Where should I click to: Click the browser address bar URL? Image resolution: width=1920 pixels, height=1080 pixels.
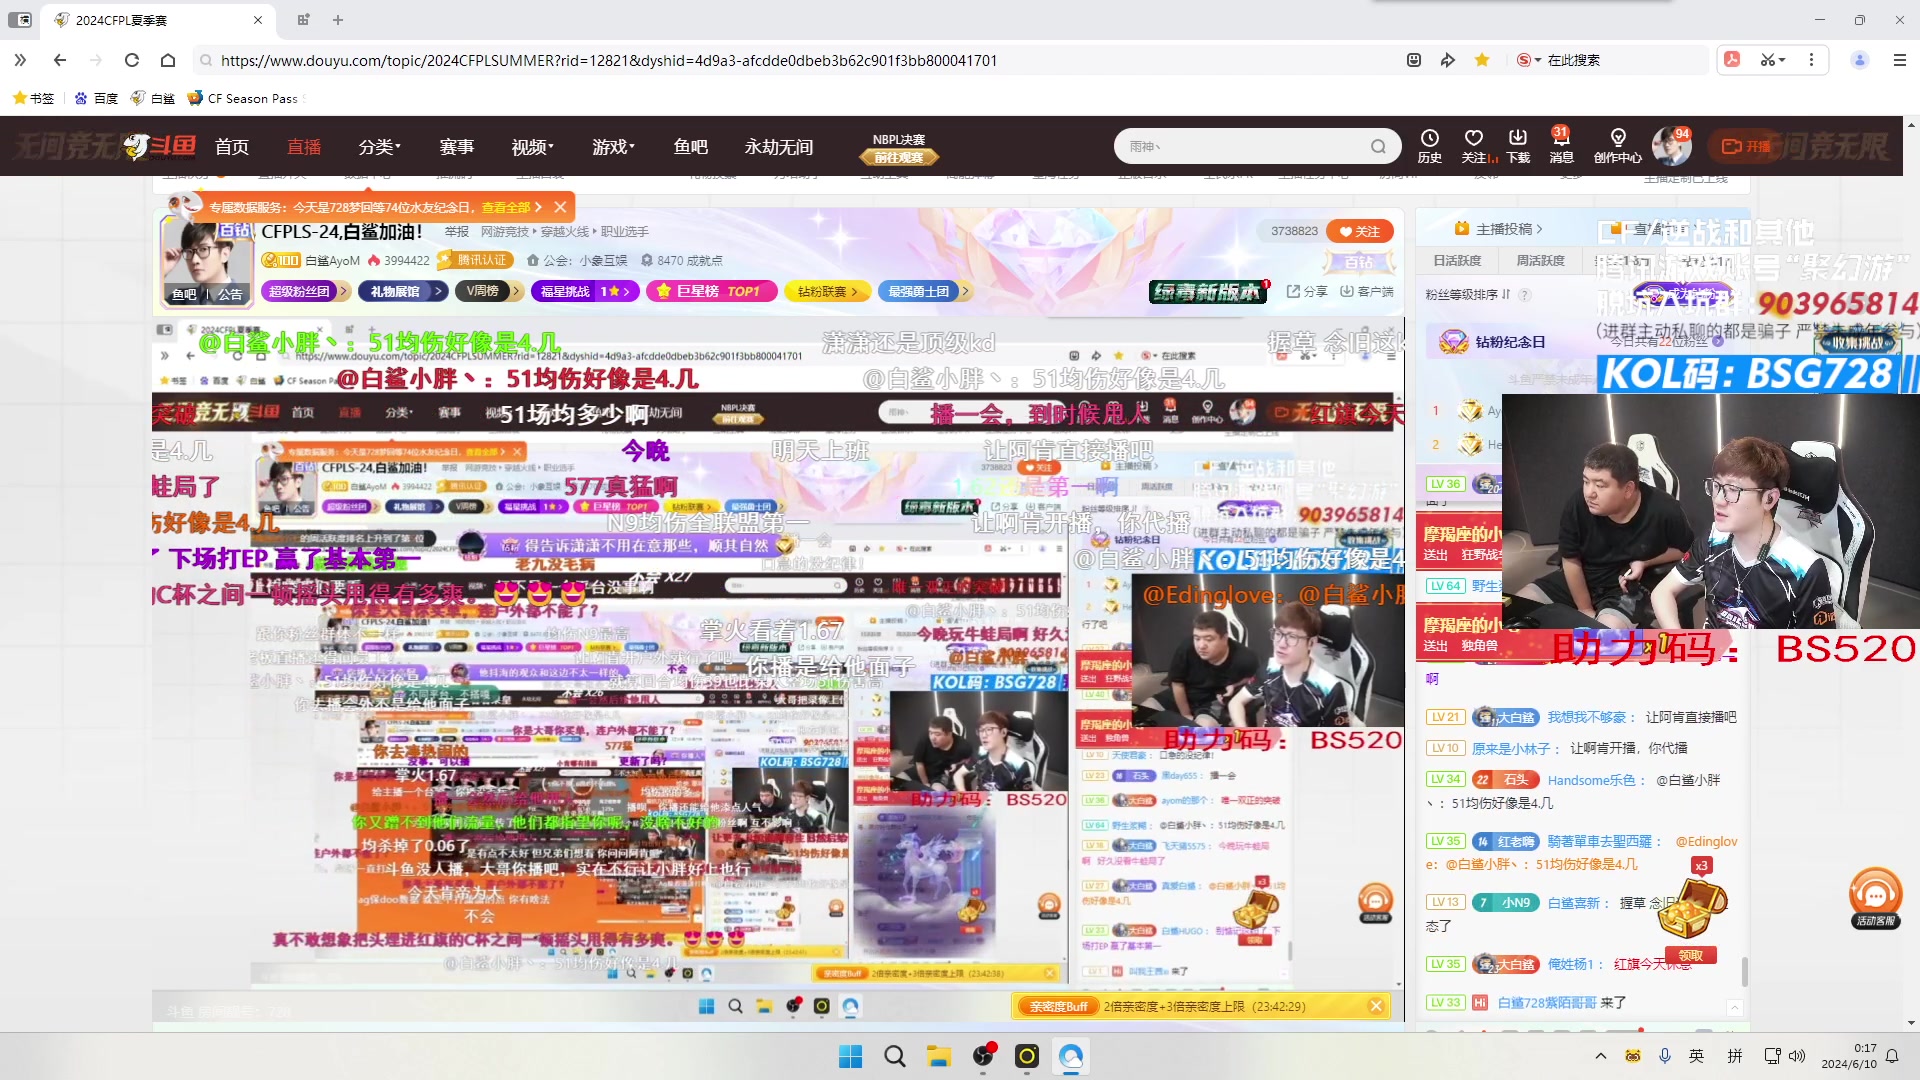click(x=609, y=60)
